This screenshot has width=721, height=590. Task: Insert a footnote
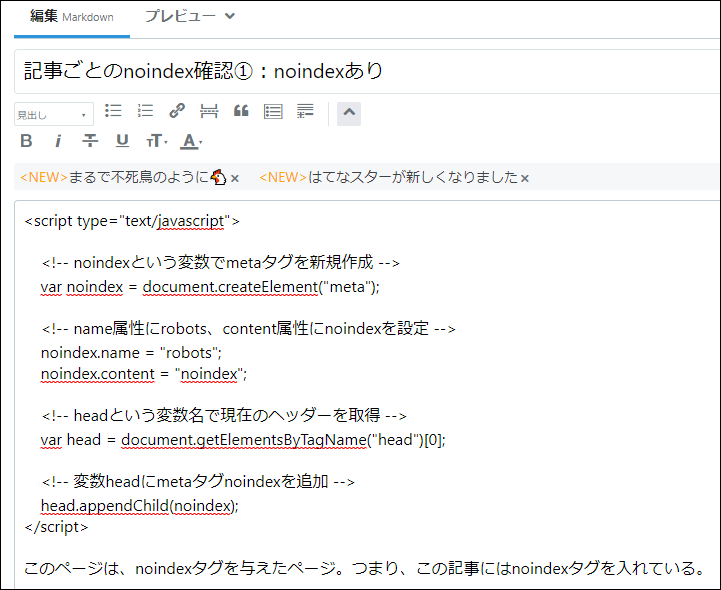point(305,111)
